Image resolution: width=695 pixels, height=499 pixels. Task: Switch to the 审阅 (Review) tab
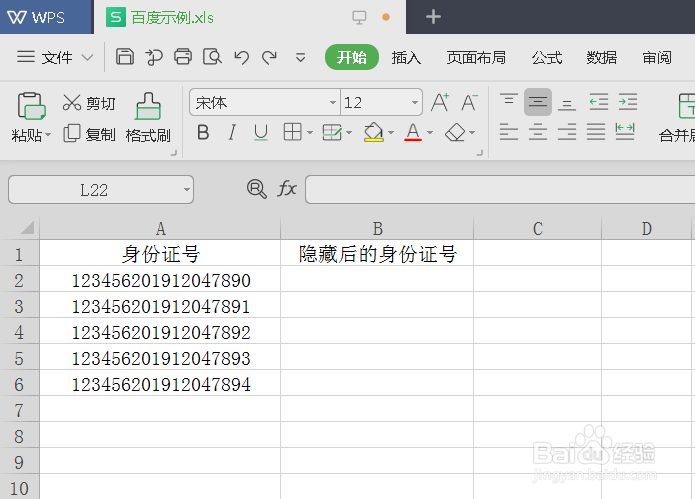point(657,58)
